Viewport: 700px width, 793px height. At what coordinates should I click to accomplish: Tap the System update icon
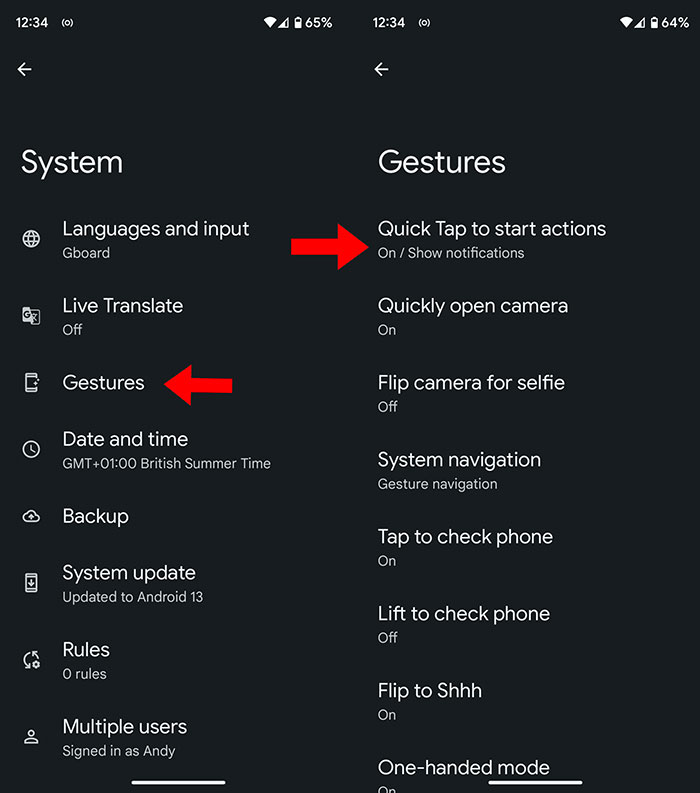[31, 583]
